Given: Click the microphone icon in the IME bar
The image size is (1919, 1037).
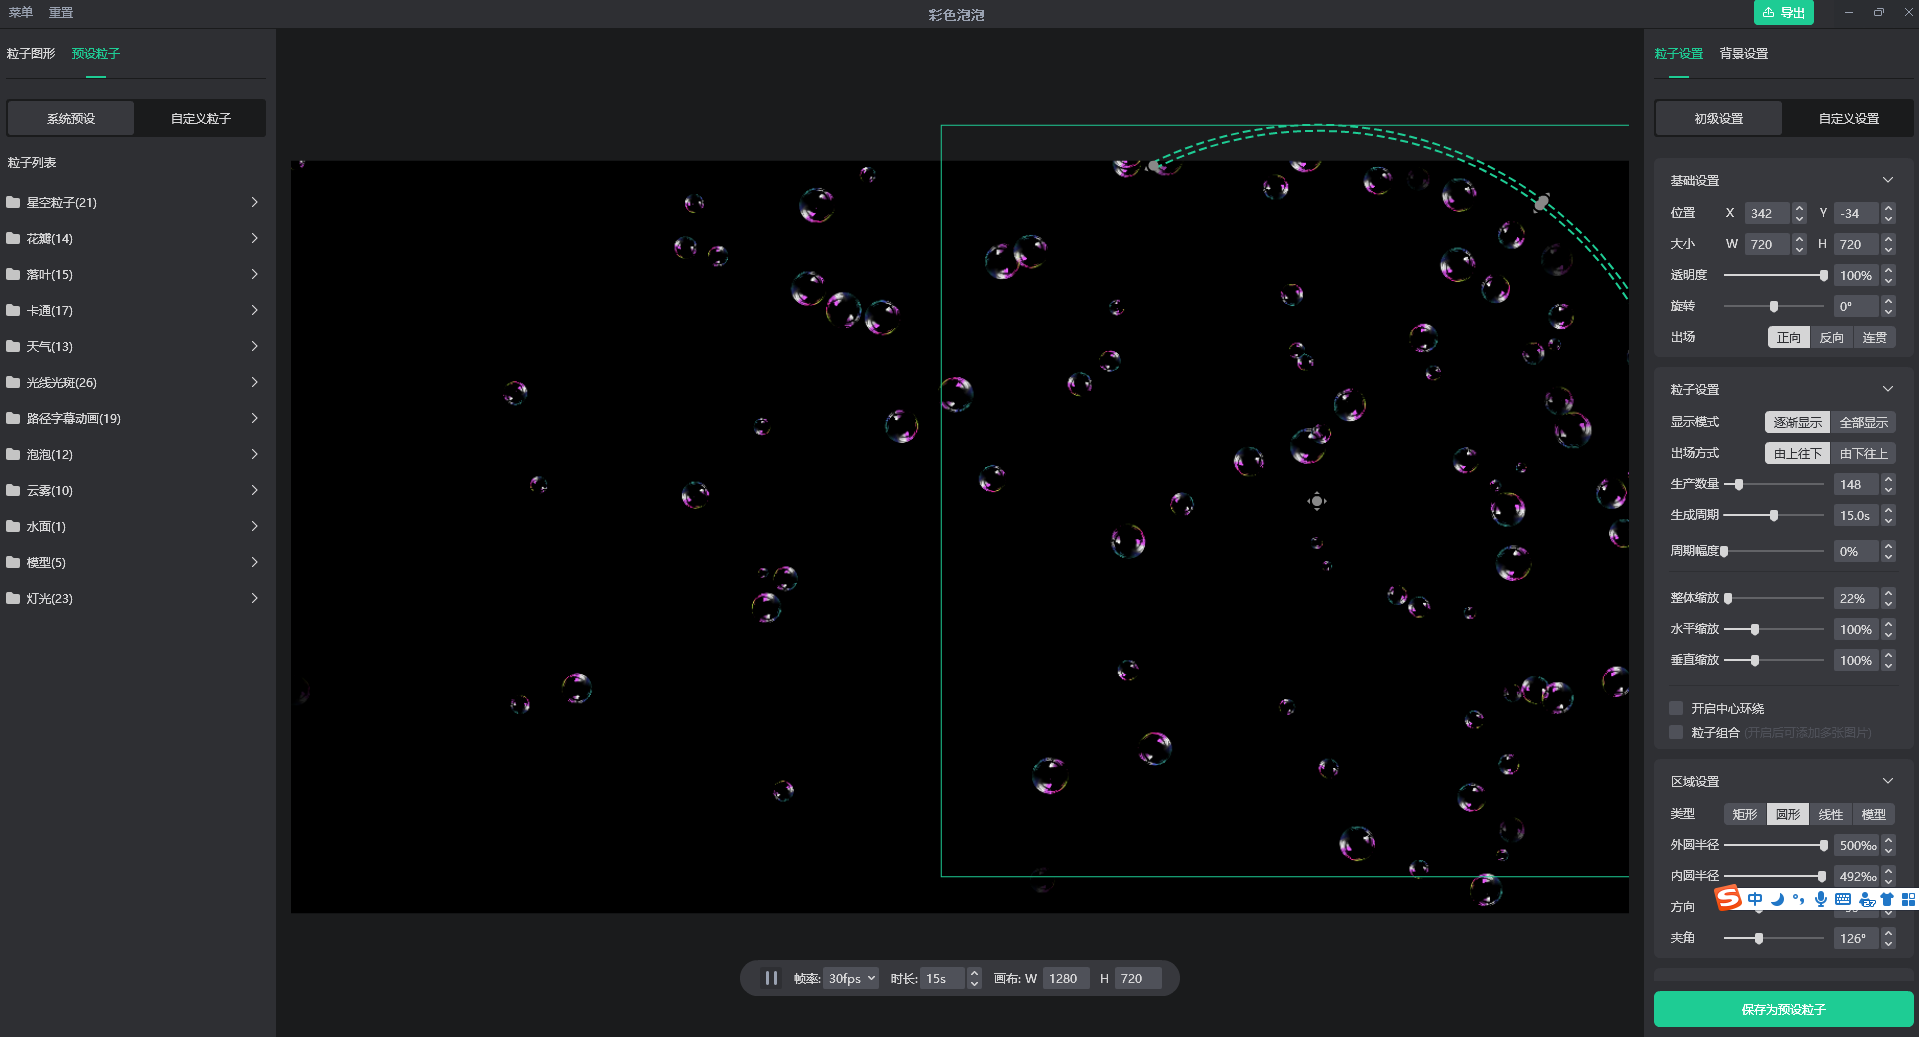Looking at the screenshot, I should coord(1821,899).
